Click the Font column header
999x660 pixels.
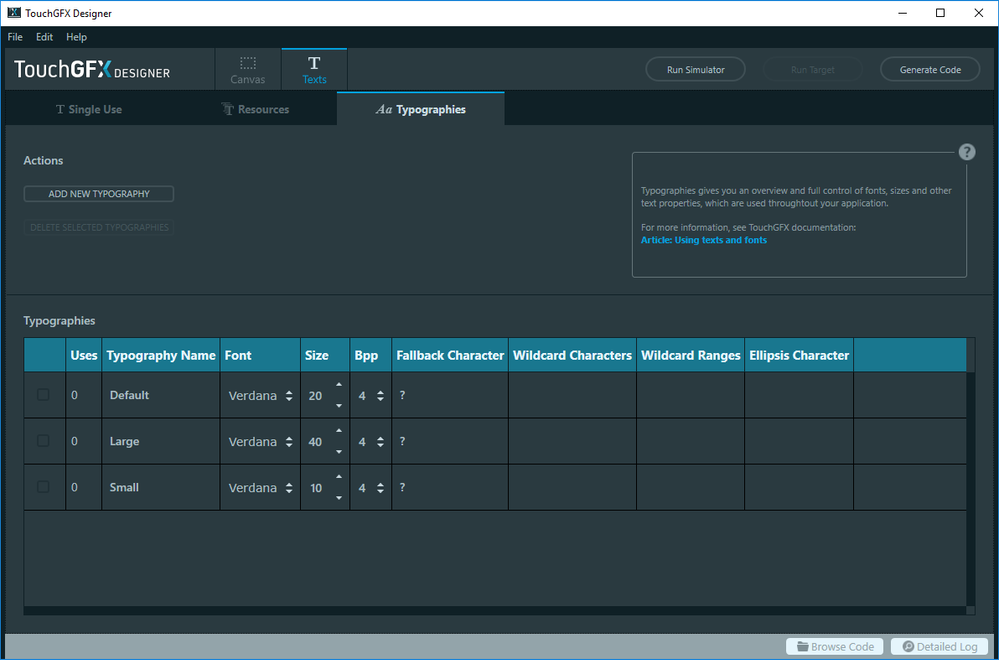tap(260, 355)
